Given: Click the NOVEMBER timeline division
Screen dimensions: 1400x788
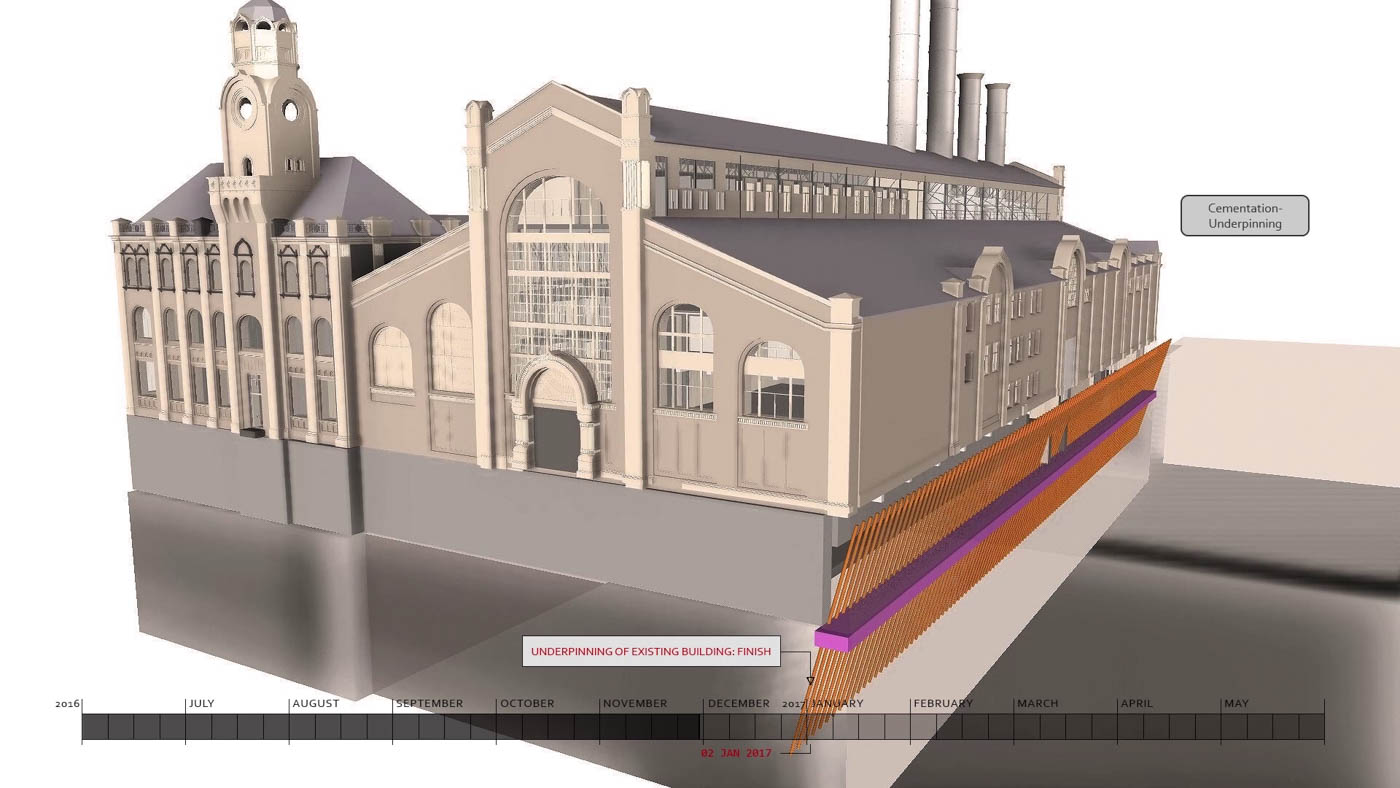Looking at the screenshot, I should pyautogui.click(x=634, y=703).
